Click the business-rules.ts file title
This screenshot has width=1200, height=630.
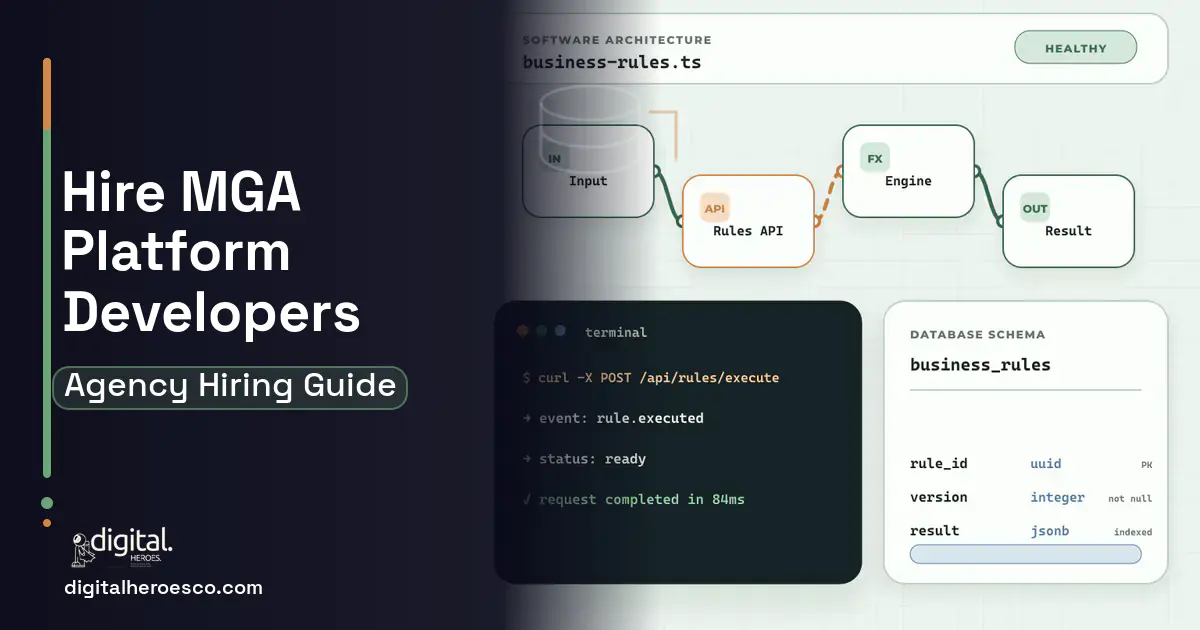(611, 62)
